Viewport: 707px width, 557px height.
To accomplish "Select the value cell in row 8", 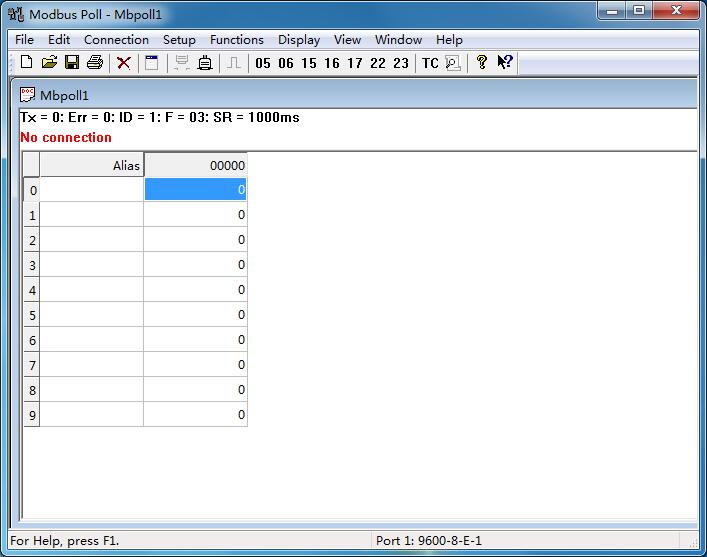I will 196,390.
